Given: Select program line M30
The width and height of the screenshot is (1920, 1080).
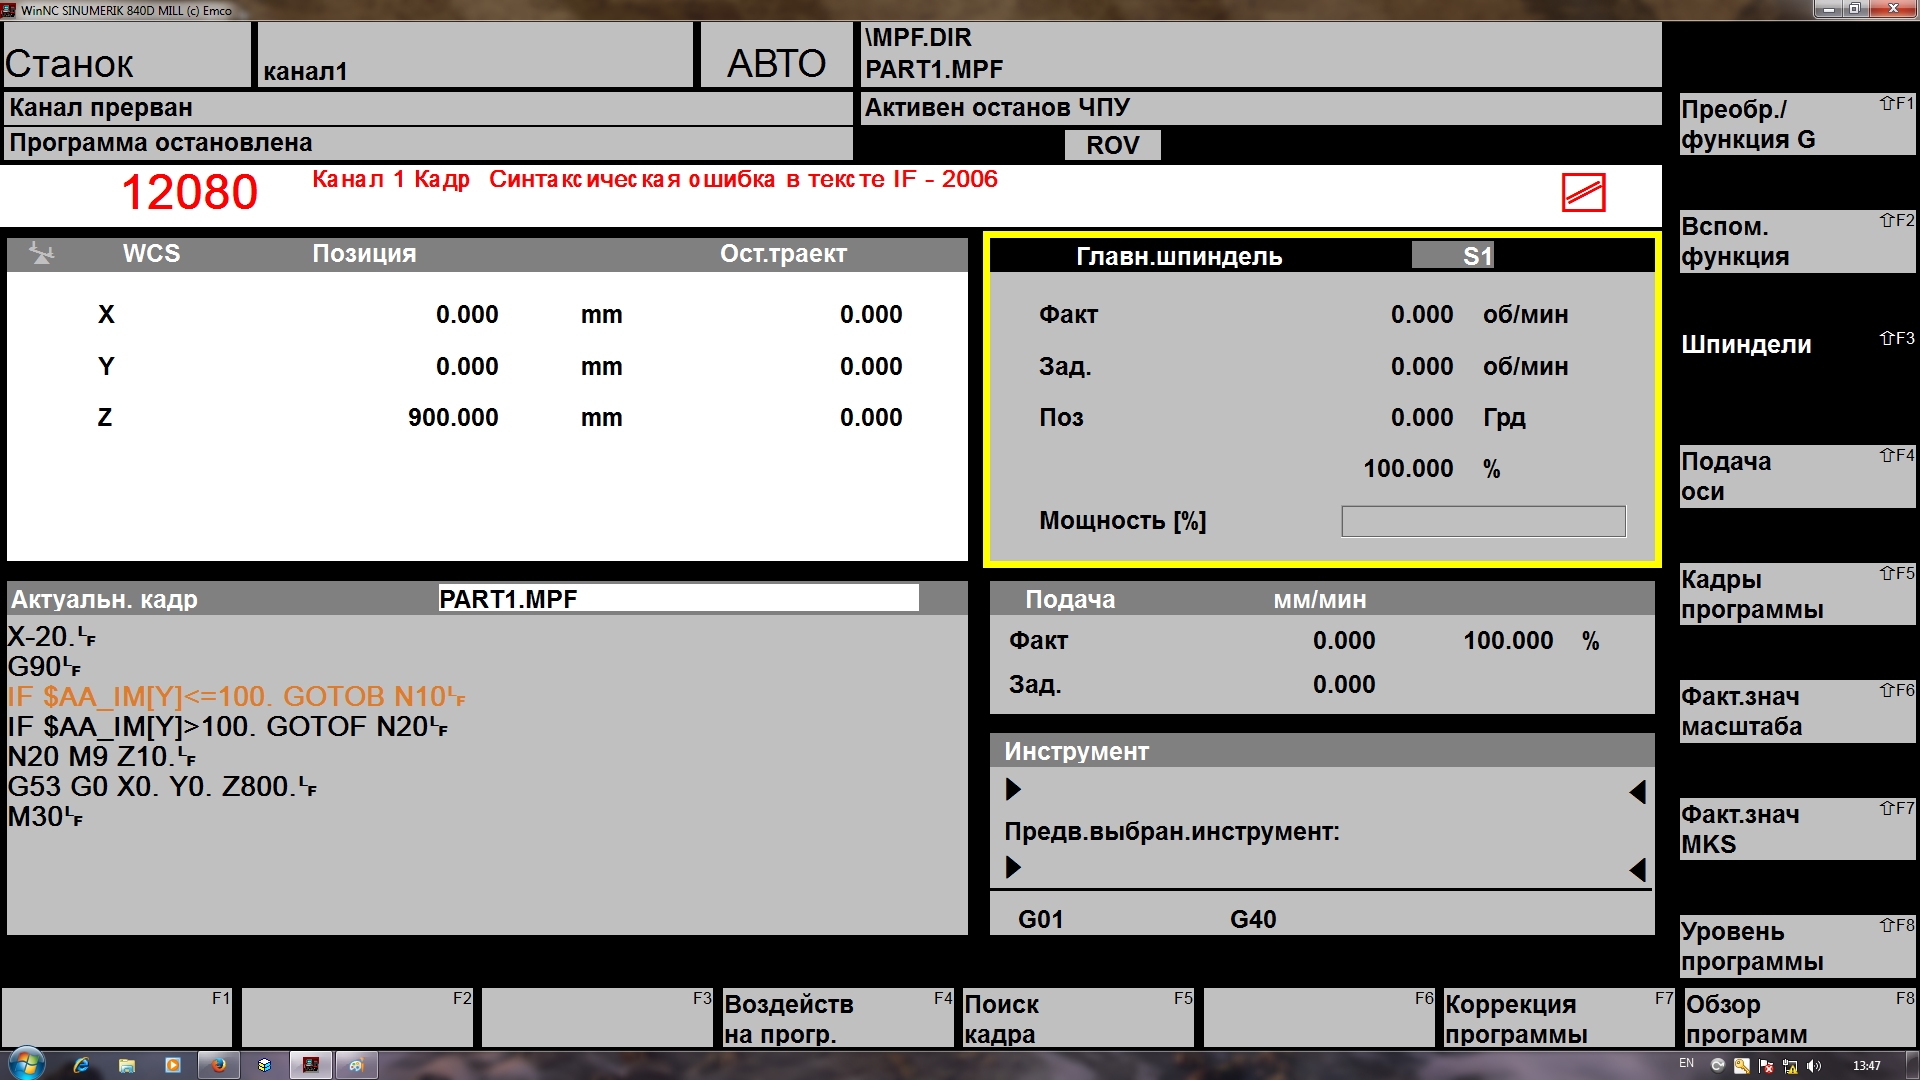Looking at the screenshot, I should click(x=45, y=816).
